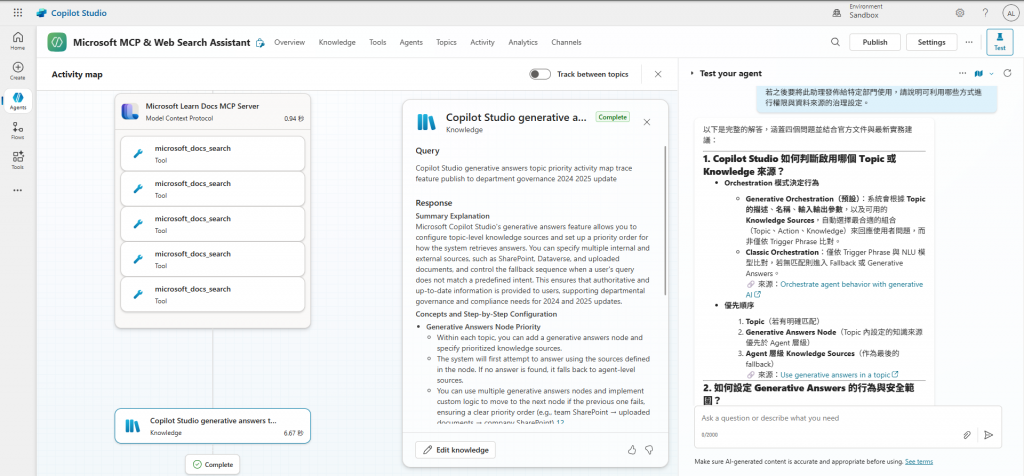Open the See terms link
This screenshot has height=476, width=1024.
pyautogui.click(x=919, y=462)
